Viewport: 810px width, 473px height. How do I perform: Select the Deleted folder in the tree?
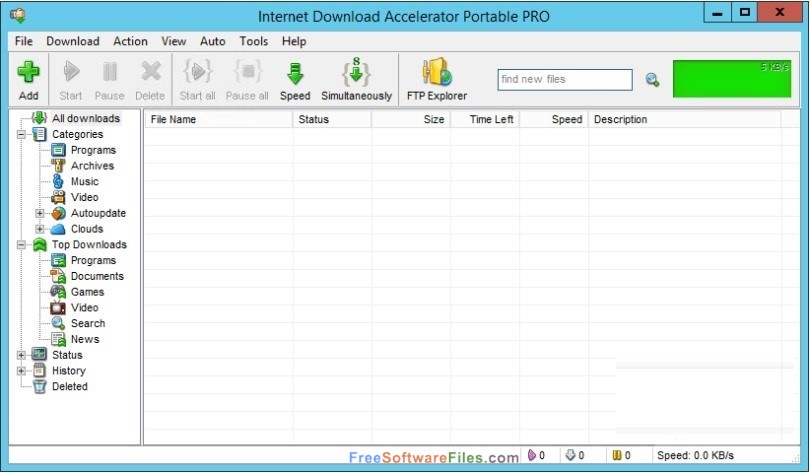[x=70, y=386]
